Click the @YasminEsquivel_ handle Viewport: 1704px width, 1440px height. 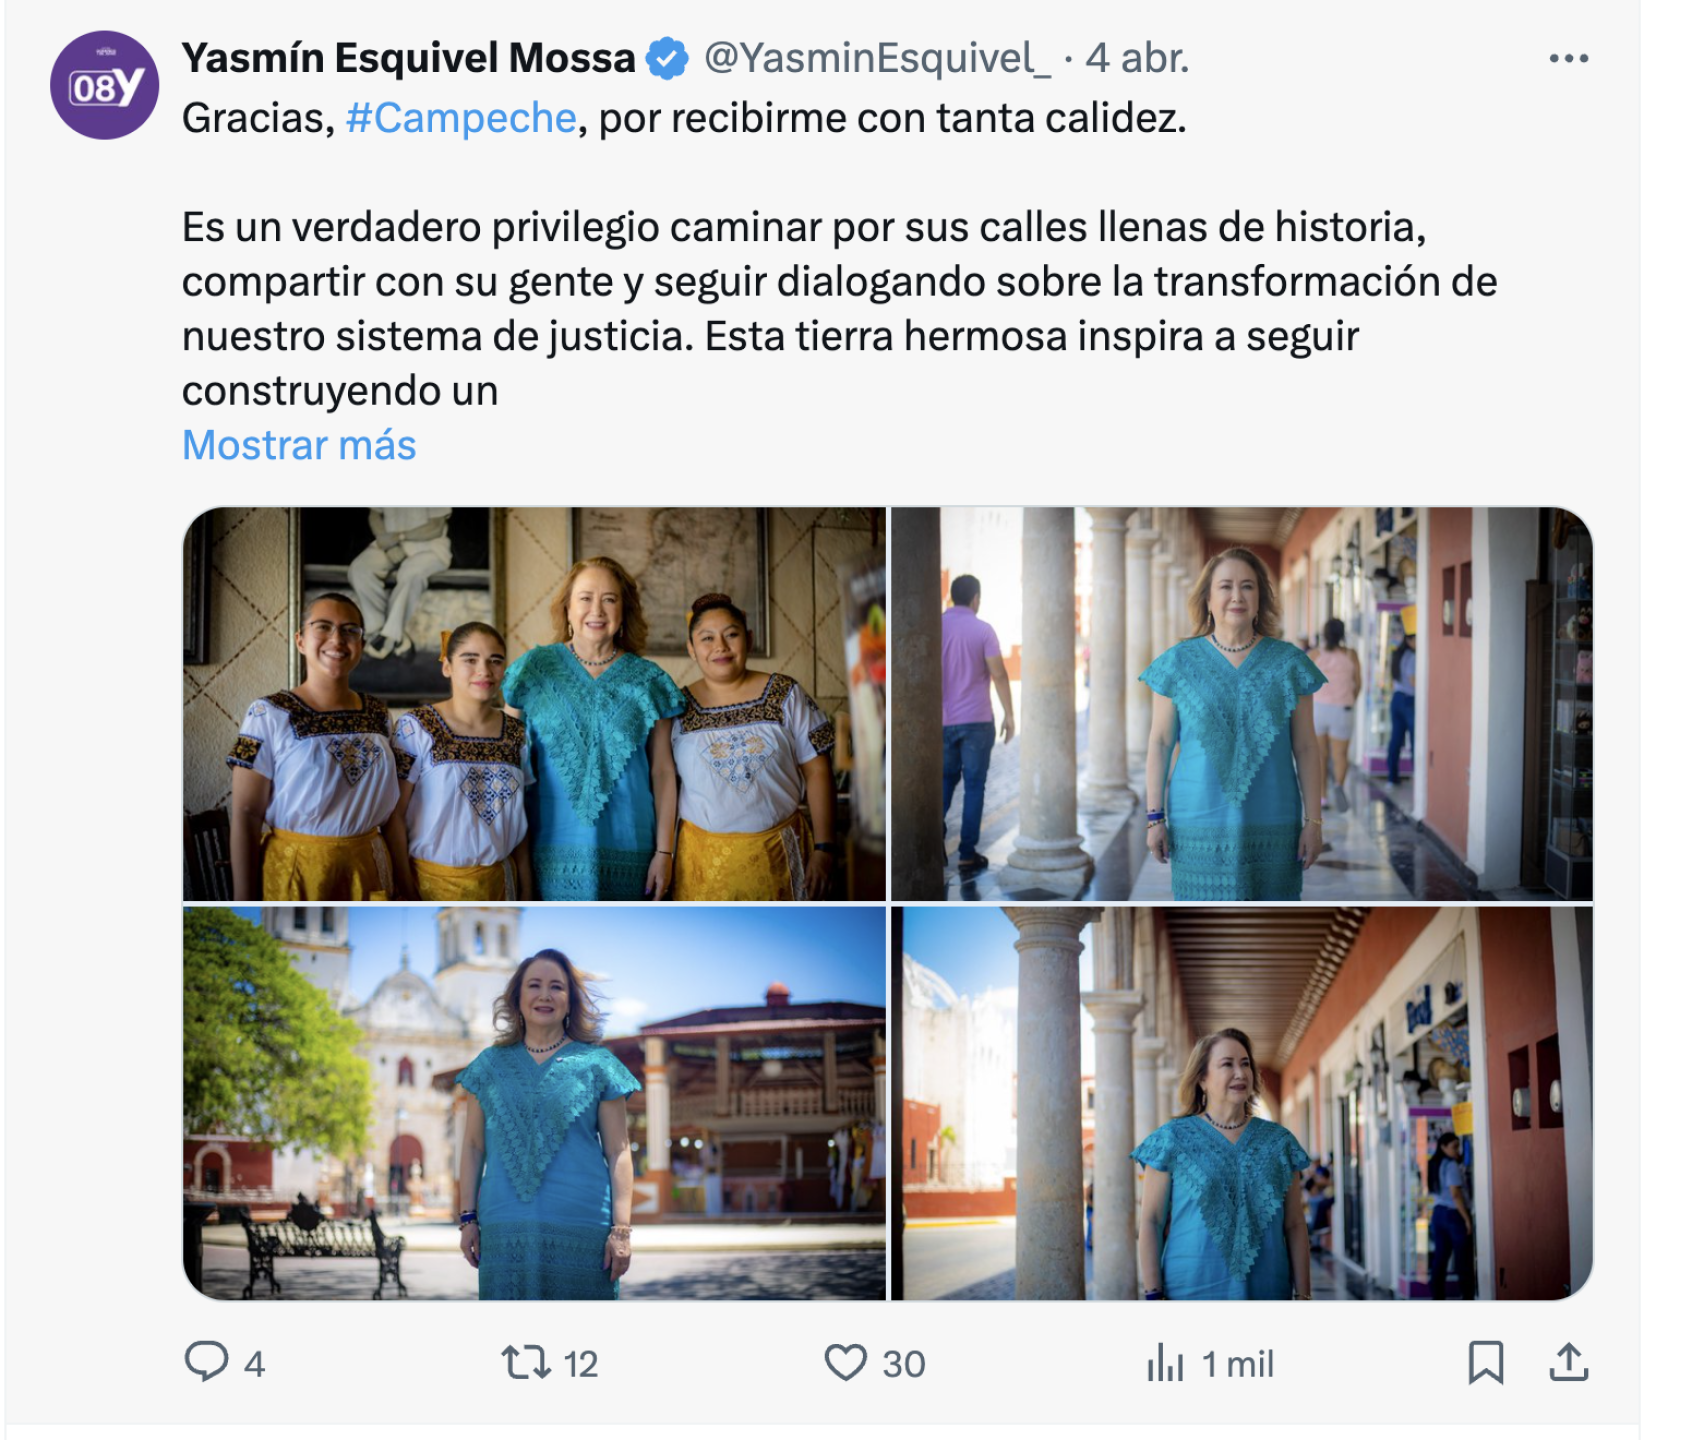point(877,59)
